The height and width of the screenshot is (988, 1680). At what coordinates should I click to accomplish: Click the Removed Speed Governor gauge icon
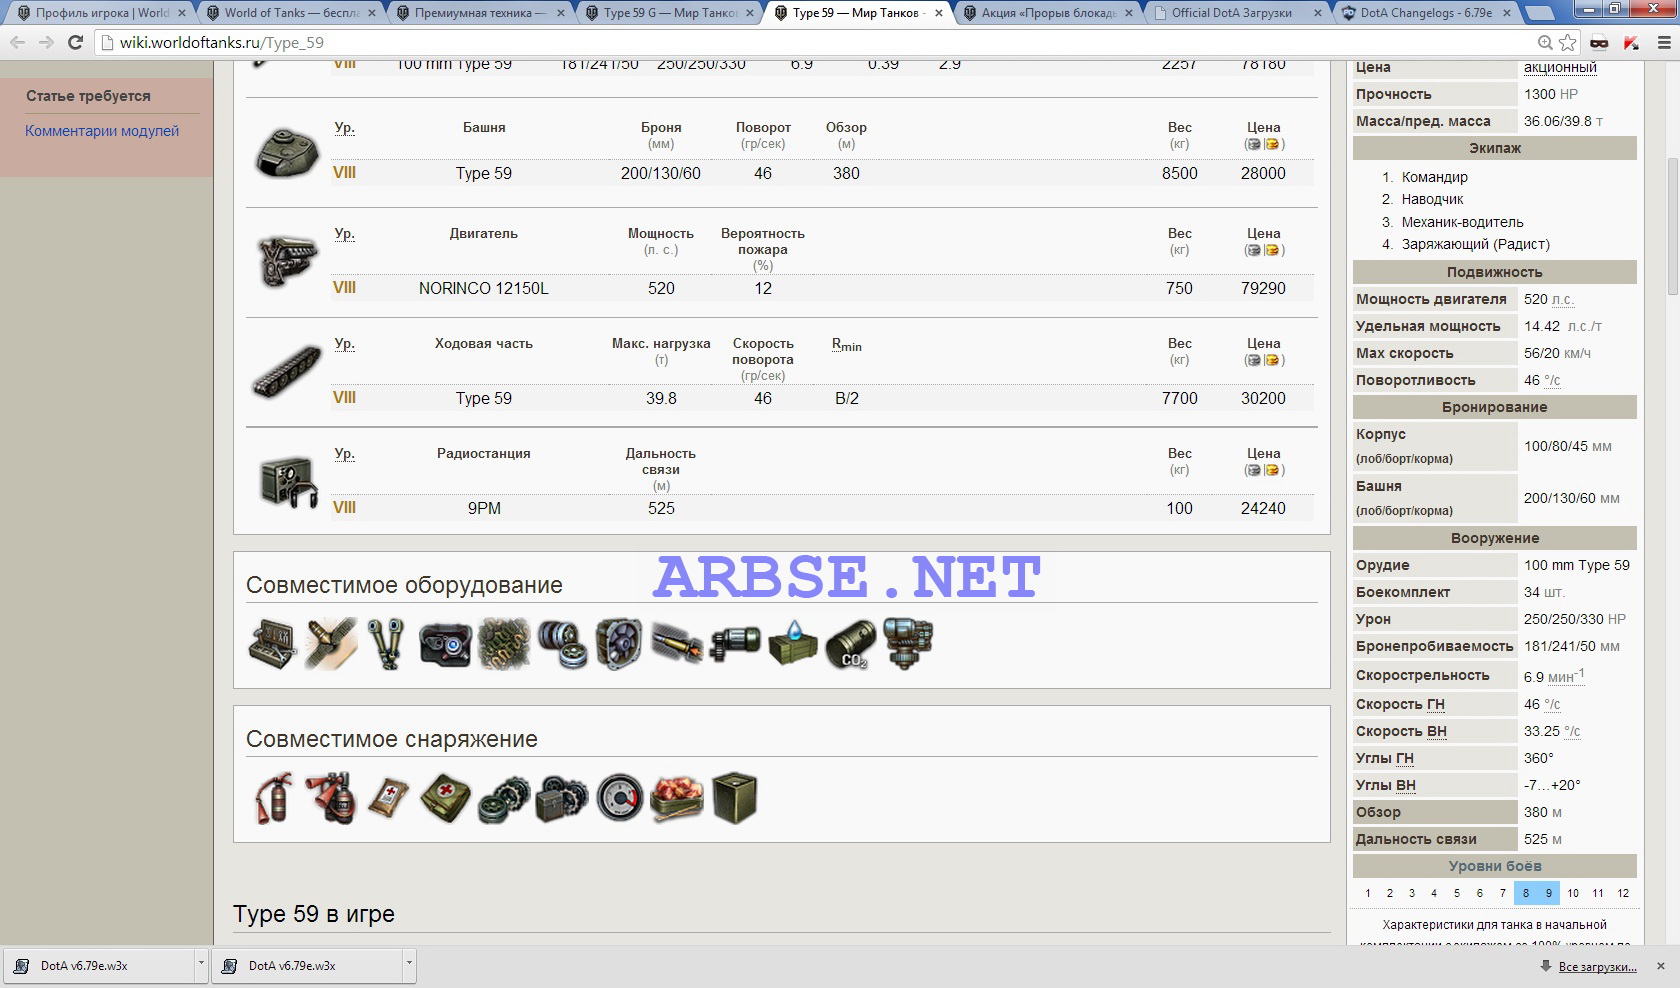pyautogui.click(x=620, y=798)
